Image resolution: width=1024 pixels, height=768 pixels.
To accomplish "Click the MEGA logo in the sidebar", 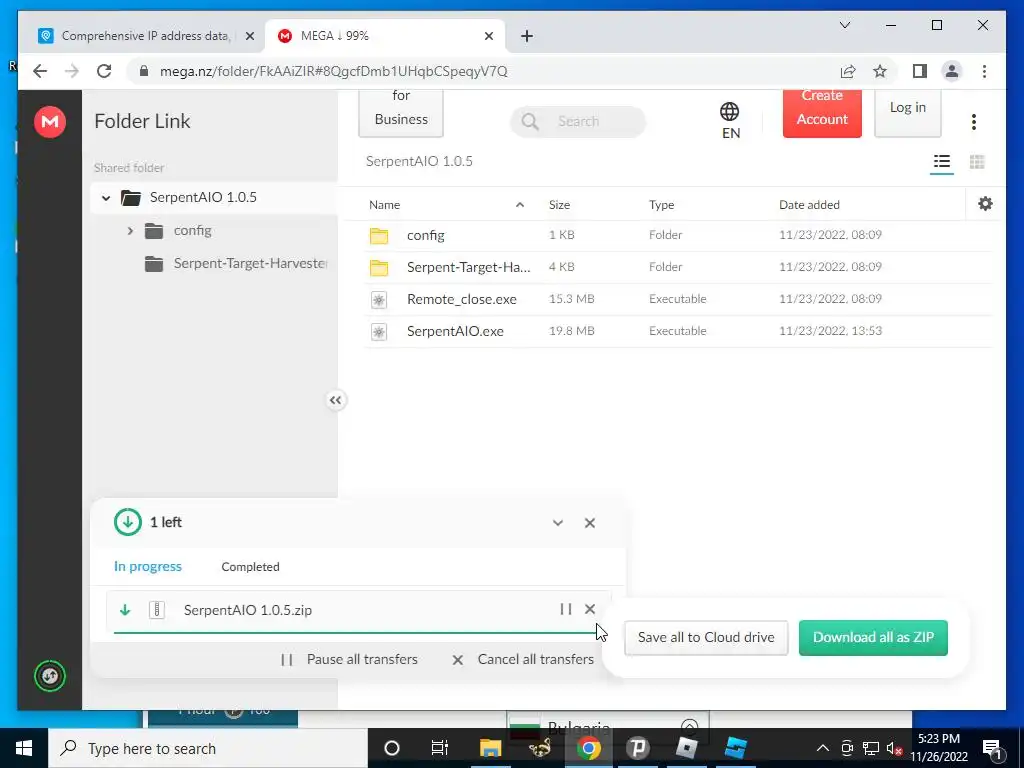I will pos(50,121).
